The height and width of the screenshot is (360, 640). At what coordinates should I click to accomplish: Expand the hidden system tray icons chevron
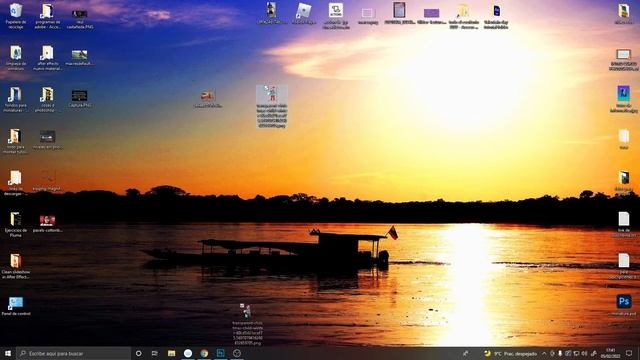pyautogui.click(x=544, y=353)
